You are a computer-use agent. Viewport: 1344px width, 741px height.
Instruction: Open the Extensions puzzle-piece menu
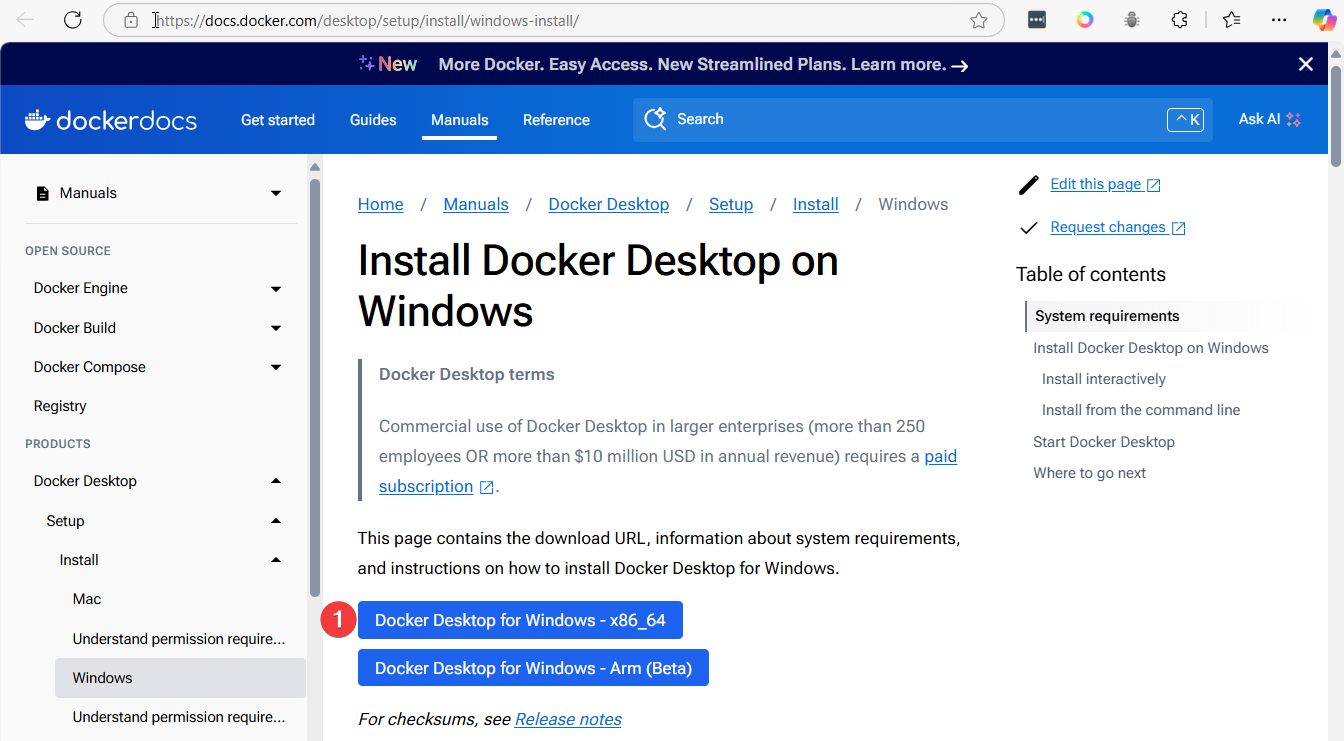click(x=1180, y=20)
